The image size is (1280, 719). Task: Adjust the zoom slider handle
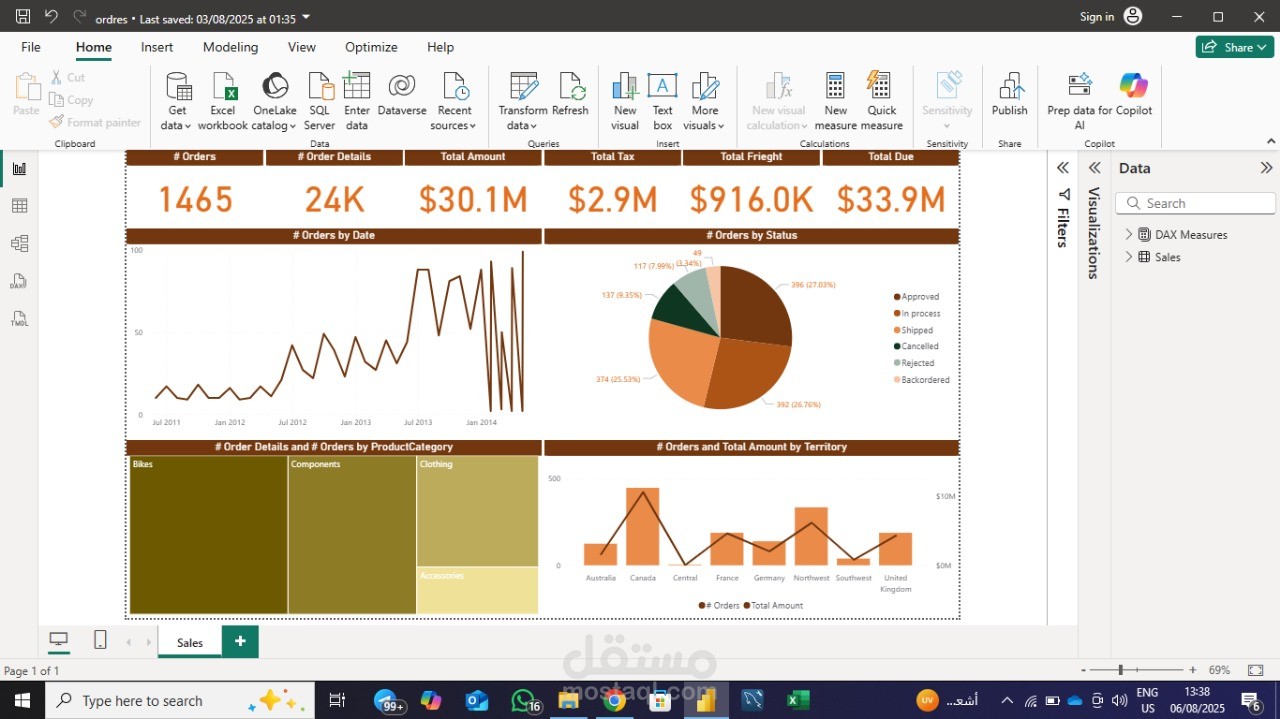click(x=1121, y=670)
